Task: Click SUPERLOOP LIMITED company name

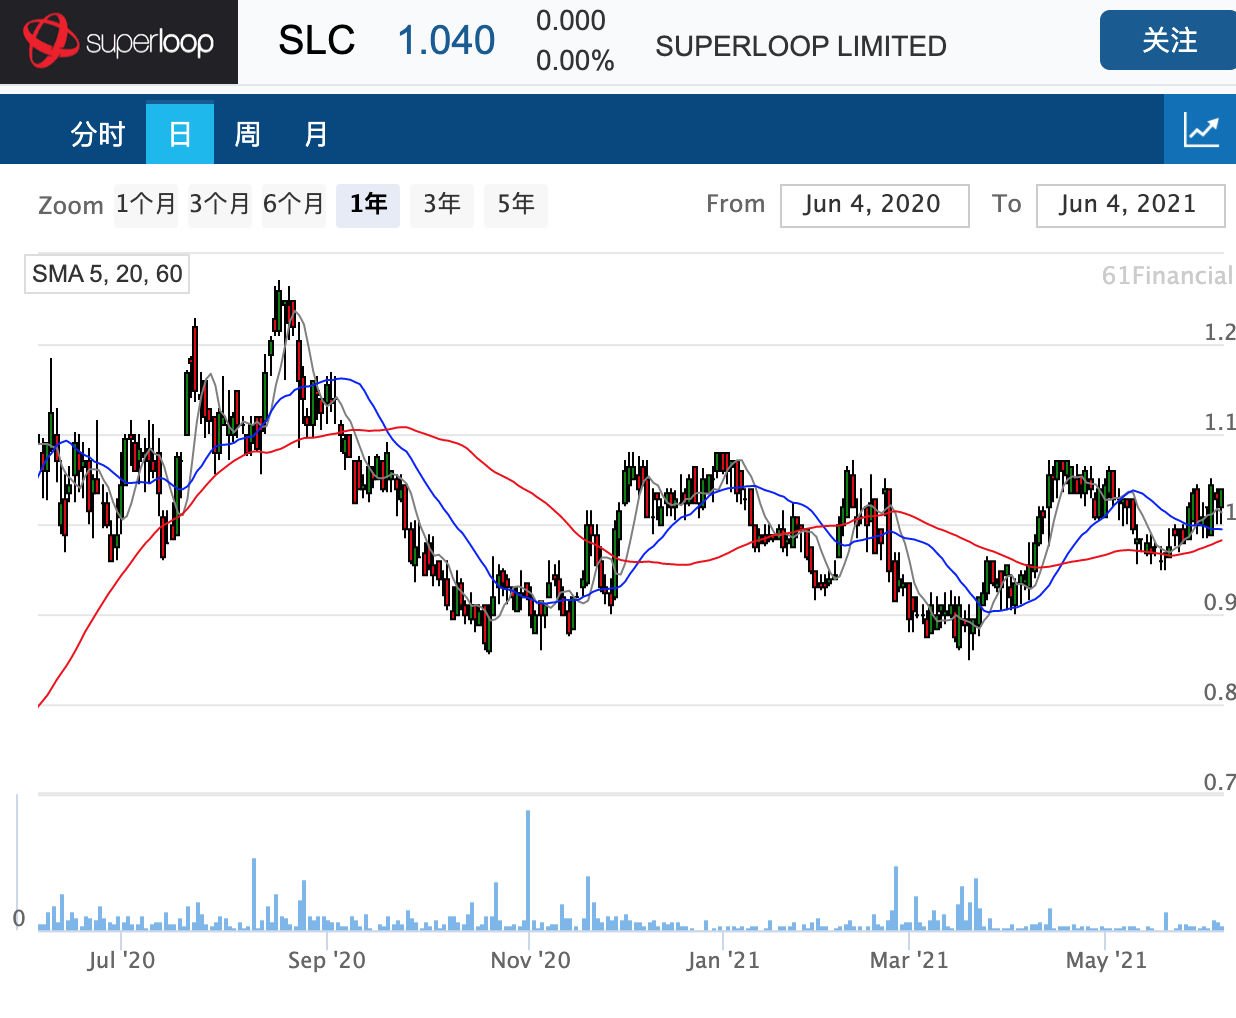Action: 801,46
